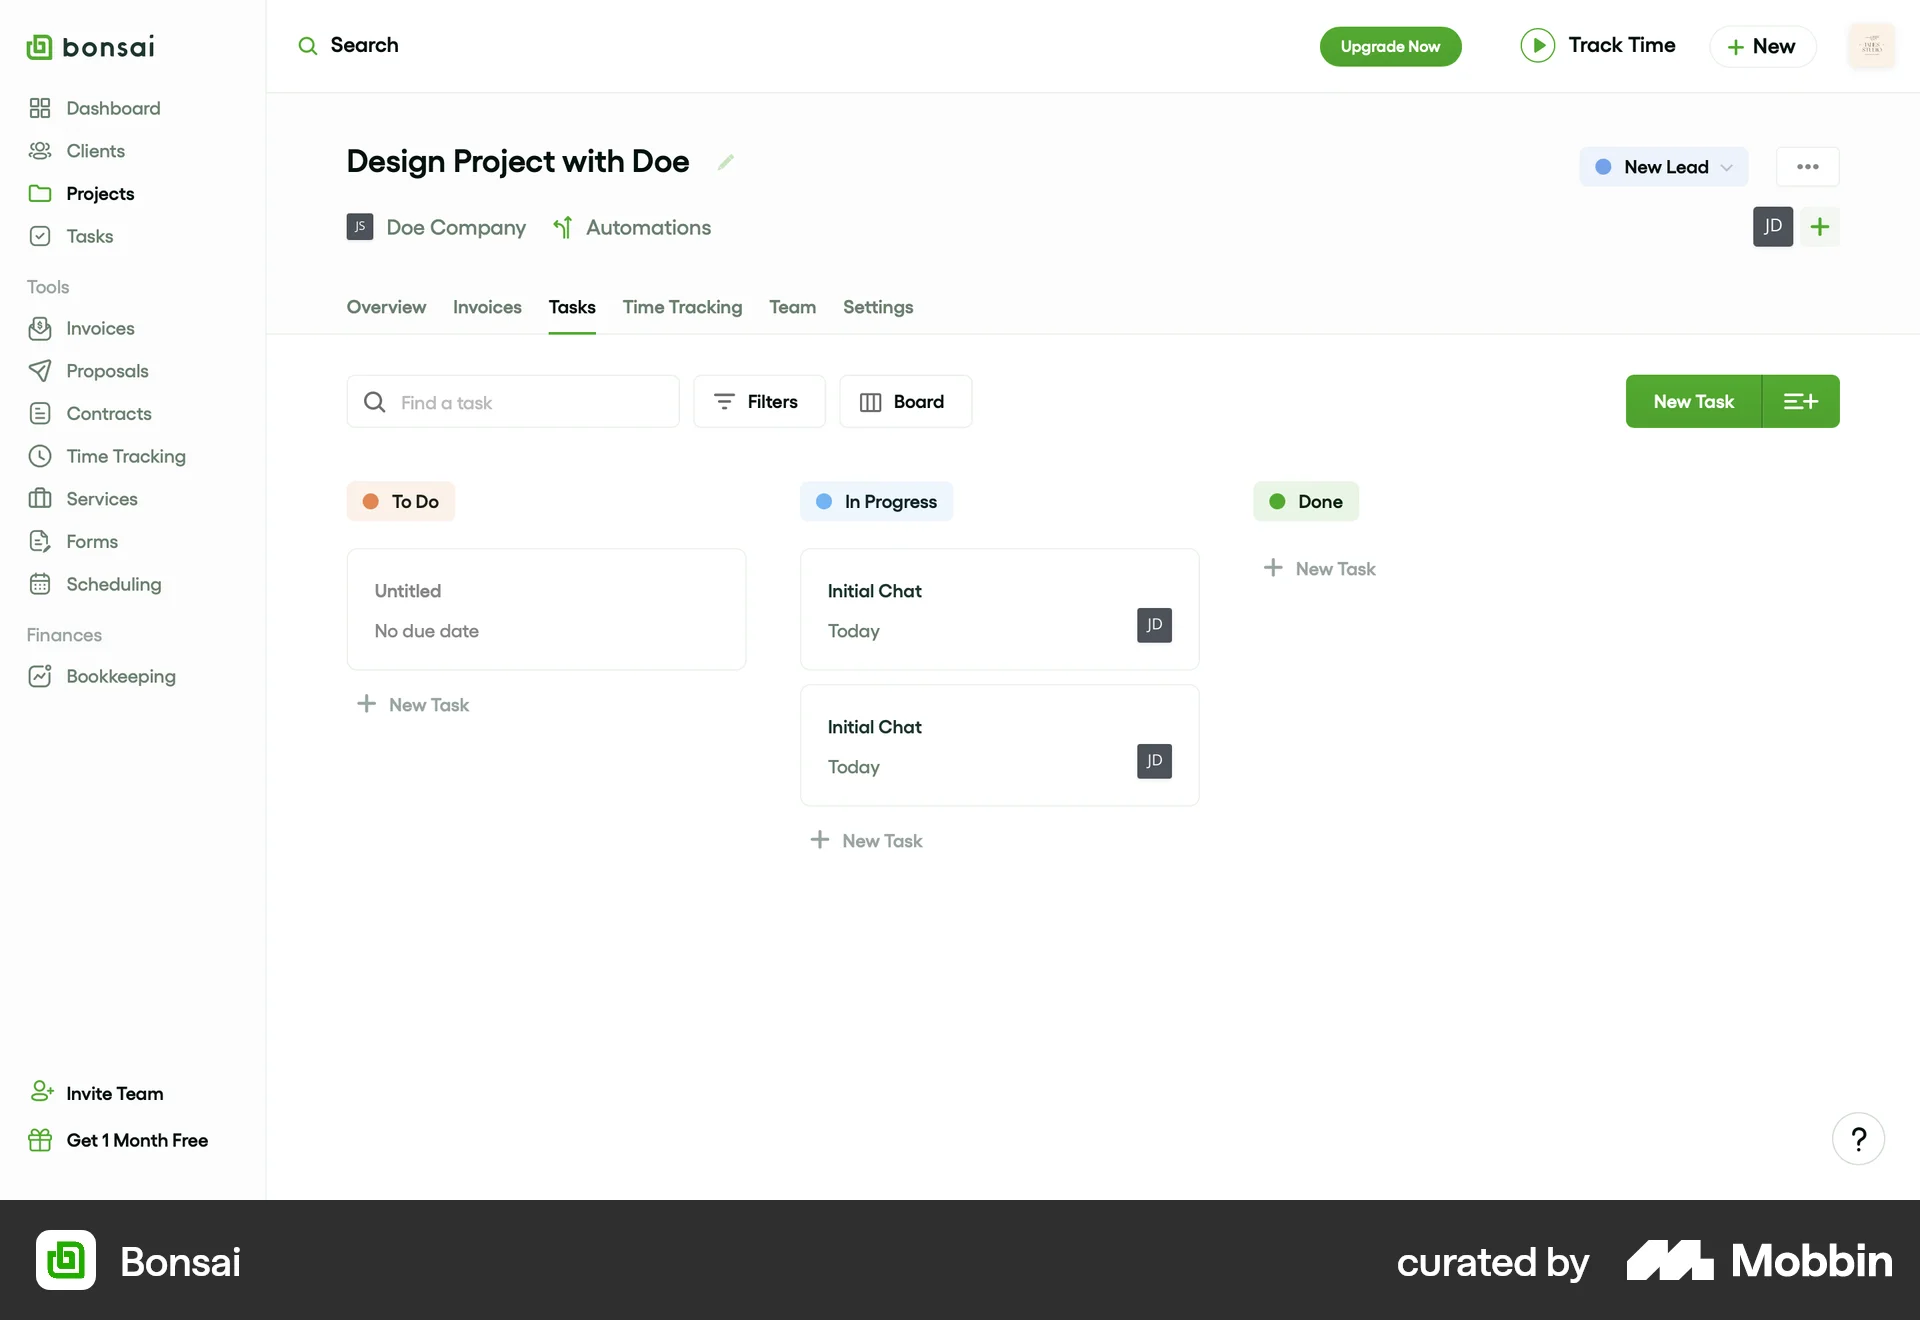The height and width of the screenshot is (1320, 1920).
Task: Open the Invoices tool from the sidebar
Action: pyautogui.click(x=40, y=328)
